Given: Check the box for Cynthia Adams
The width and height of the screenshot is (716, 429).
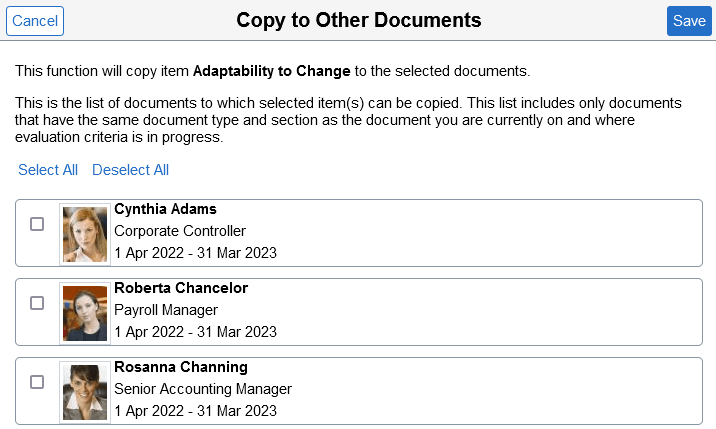Looking at the screenshot, I should (37, 224).
